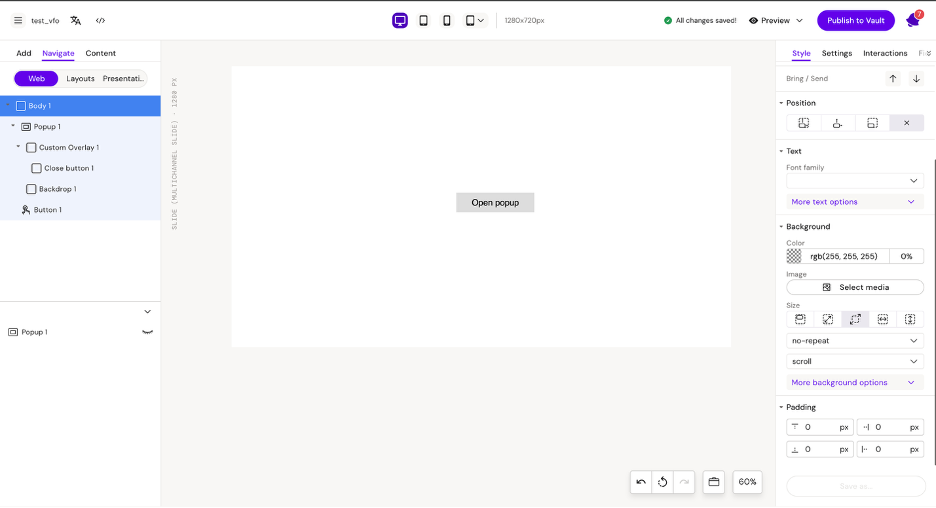Switch to tablet device view
Image resolution: width=936 pixels, height=508 pixels.
423,20
